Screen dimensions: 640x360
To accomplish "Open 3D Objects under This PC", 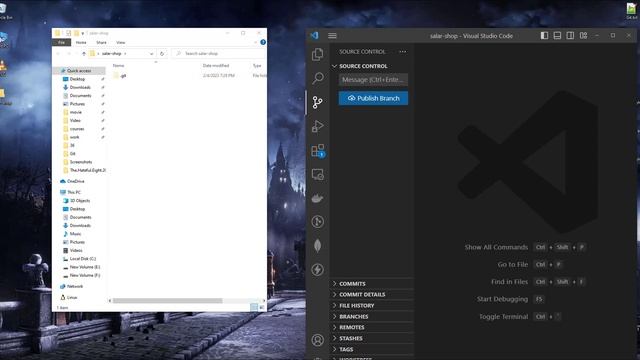I will coord(80,201).
